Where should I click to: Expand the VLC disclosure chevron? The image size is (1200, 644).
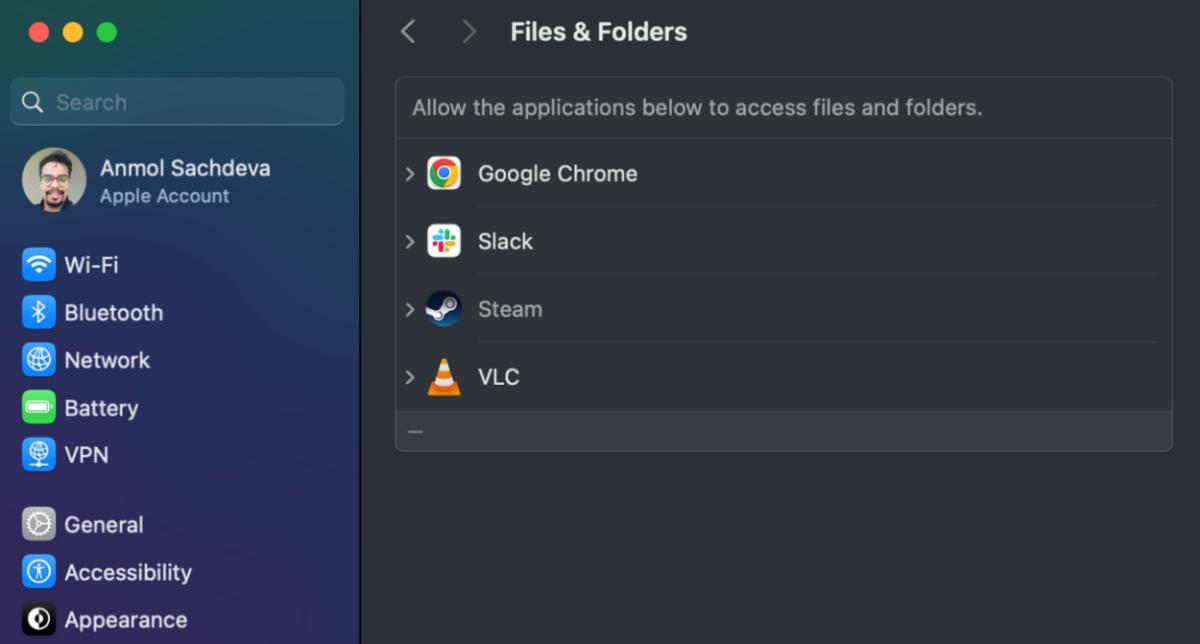tap(410, 377)
